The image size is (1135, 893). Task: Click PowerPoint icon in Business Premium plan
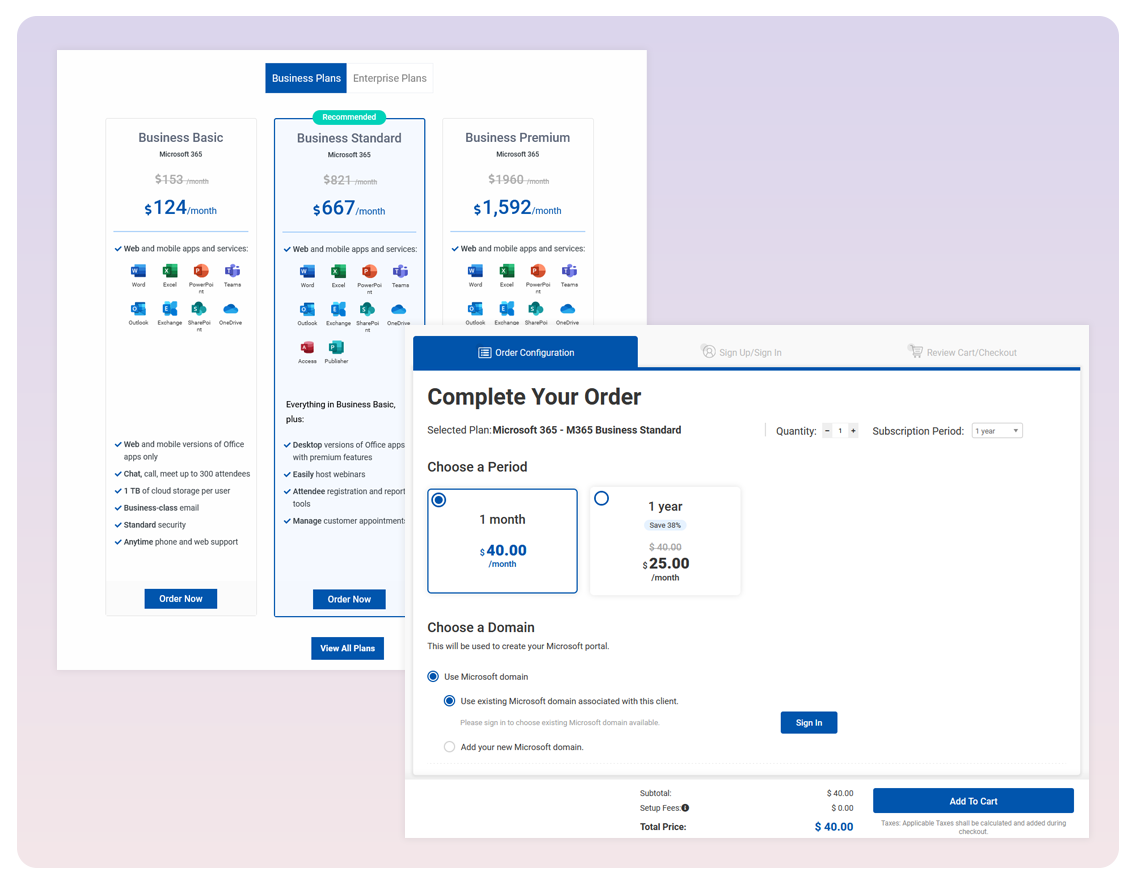(x=538, y=271)
